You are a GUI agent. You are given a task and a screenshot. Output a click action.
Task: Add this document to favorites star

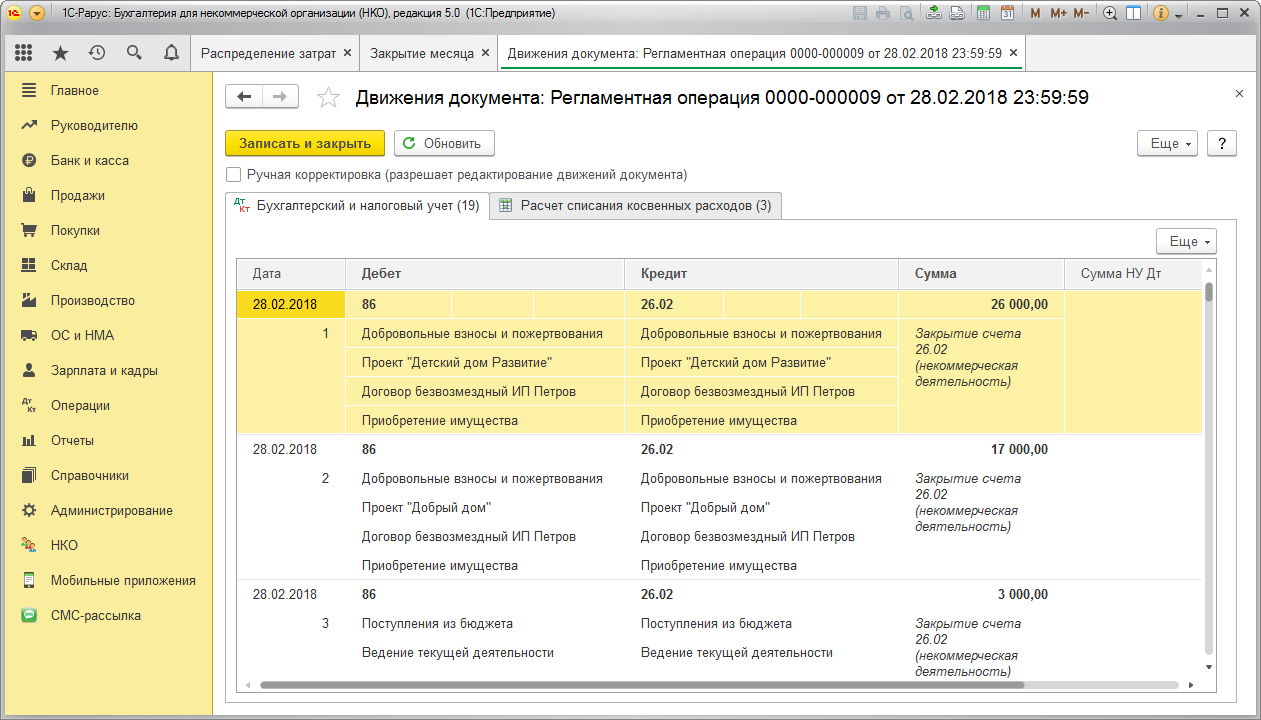pos(328,97)
